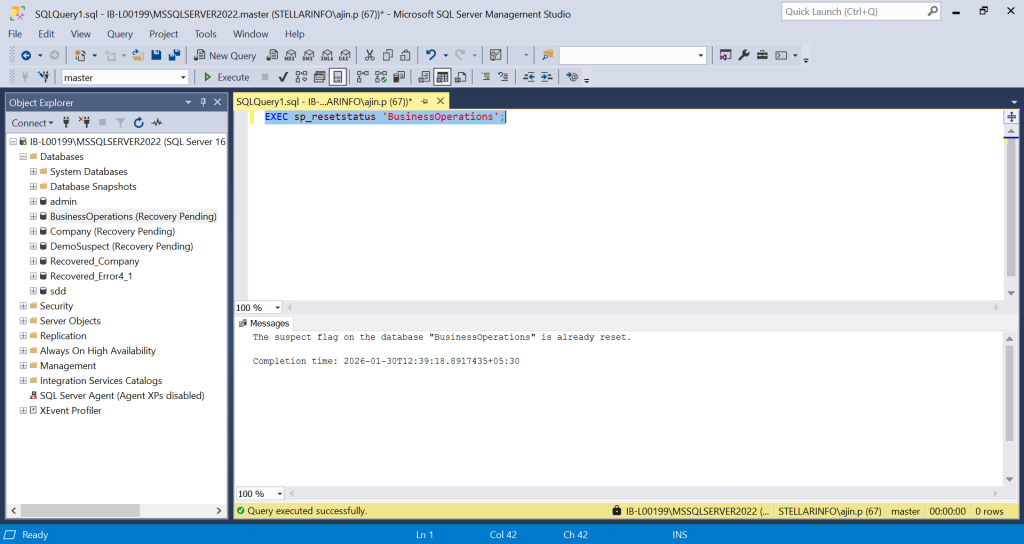Click the Execute button
Viewport: 1024px width, 544px height.
click(226, 77)
